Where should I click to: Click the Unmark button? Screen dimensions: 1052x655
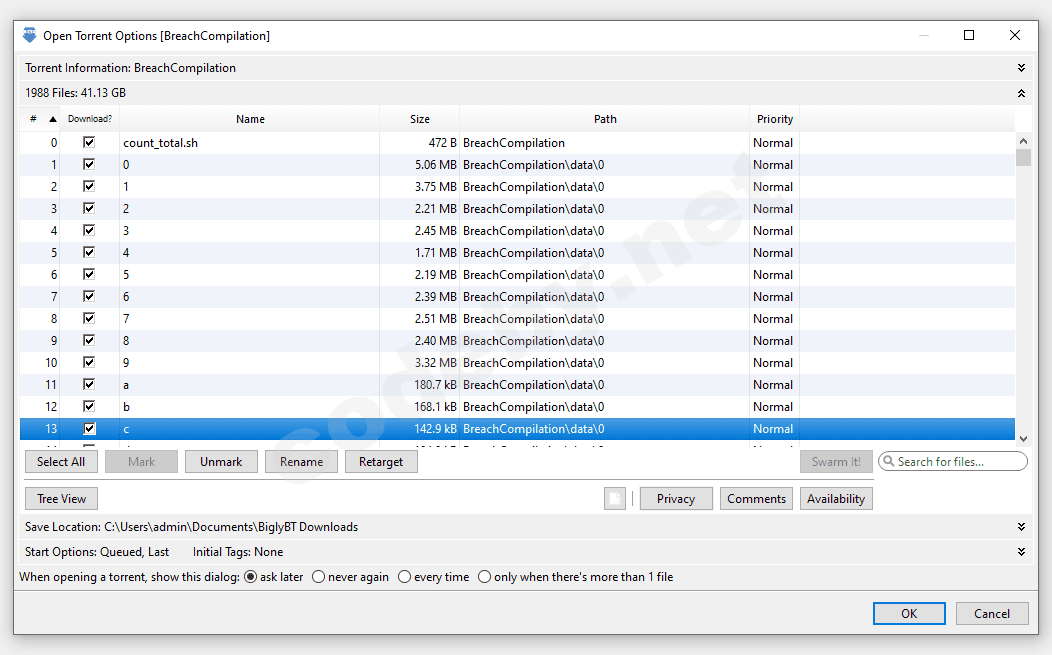pyautogui.click(x=221, y=462)
